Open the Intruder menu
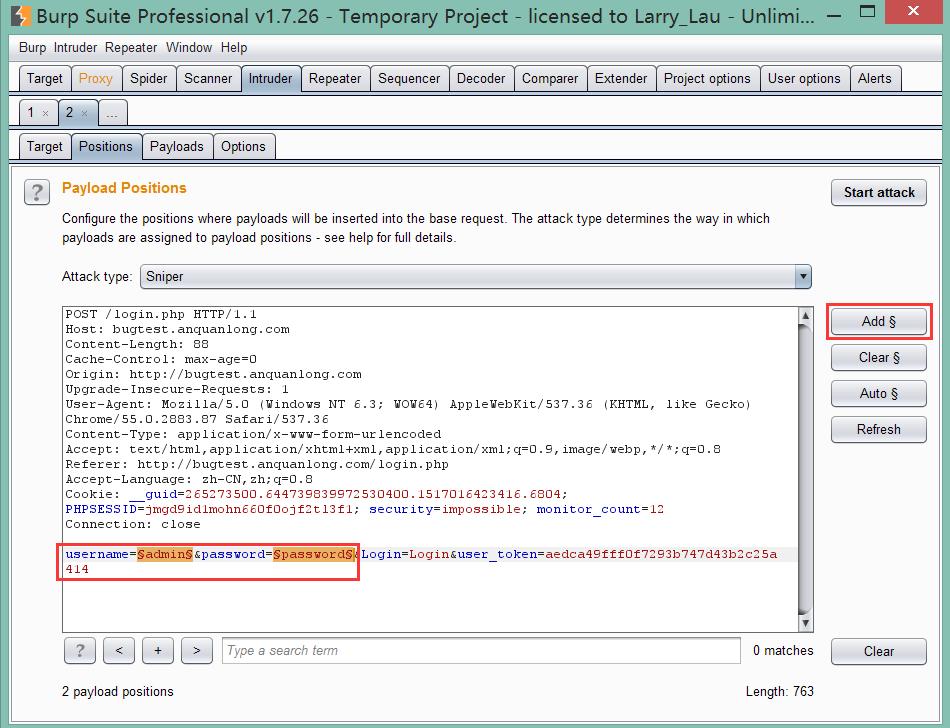The height and width of the screenshot is (728, 950). 75,47
